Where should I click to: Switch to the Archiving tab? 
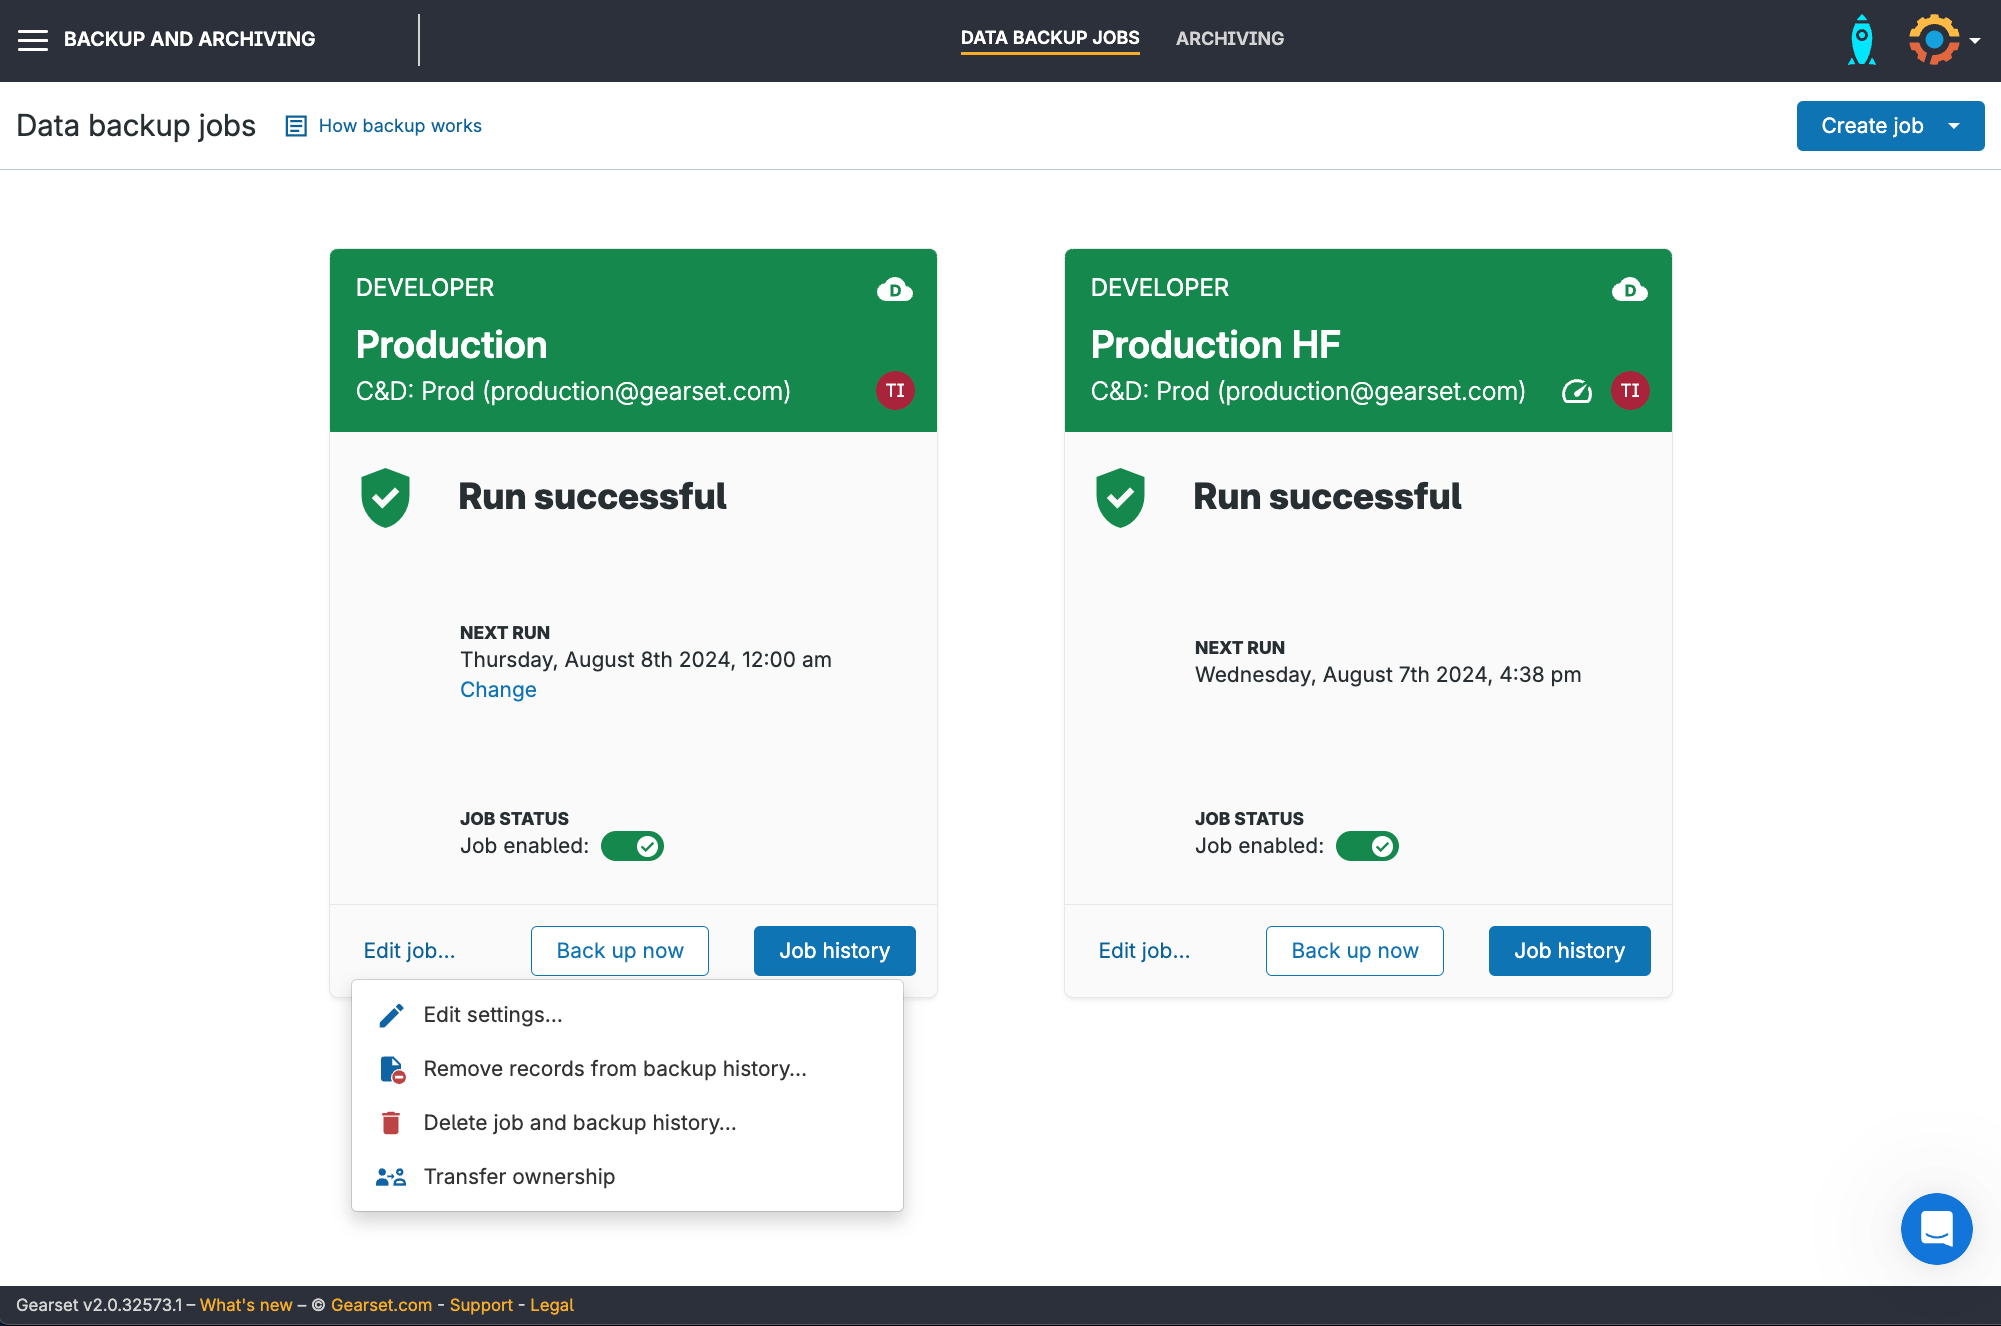pyautogui.click(x=1229, y=38)
